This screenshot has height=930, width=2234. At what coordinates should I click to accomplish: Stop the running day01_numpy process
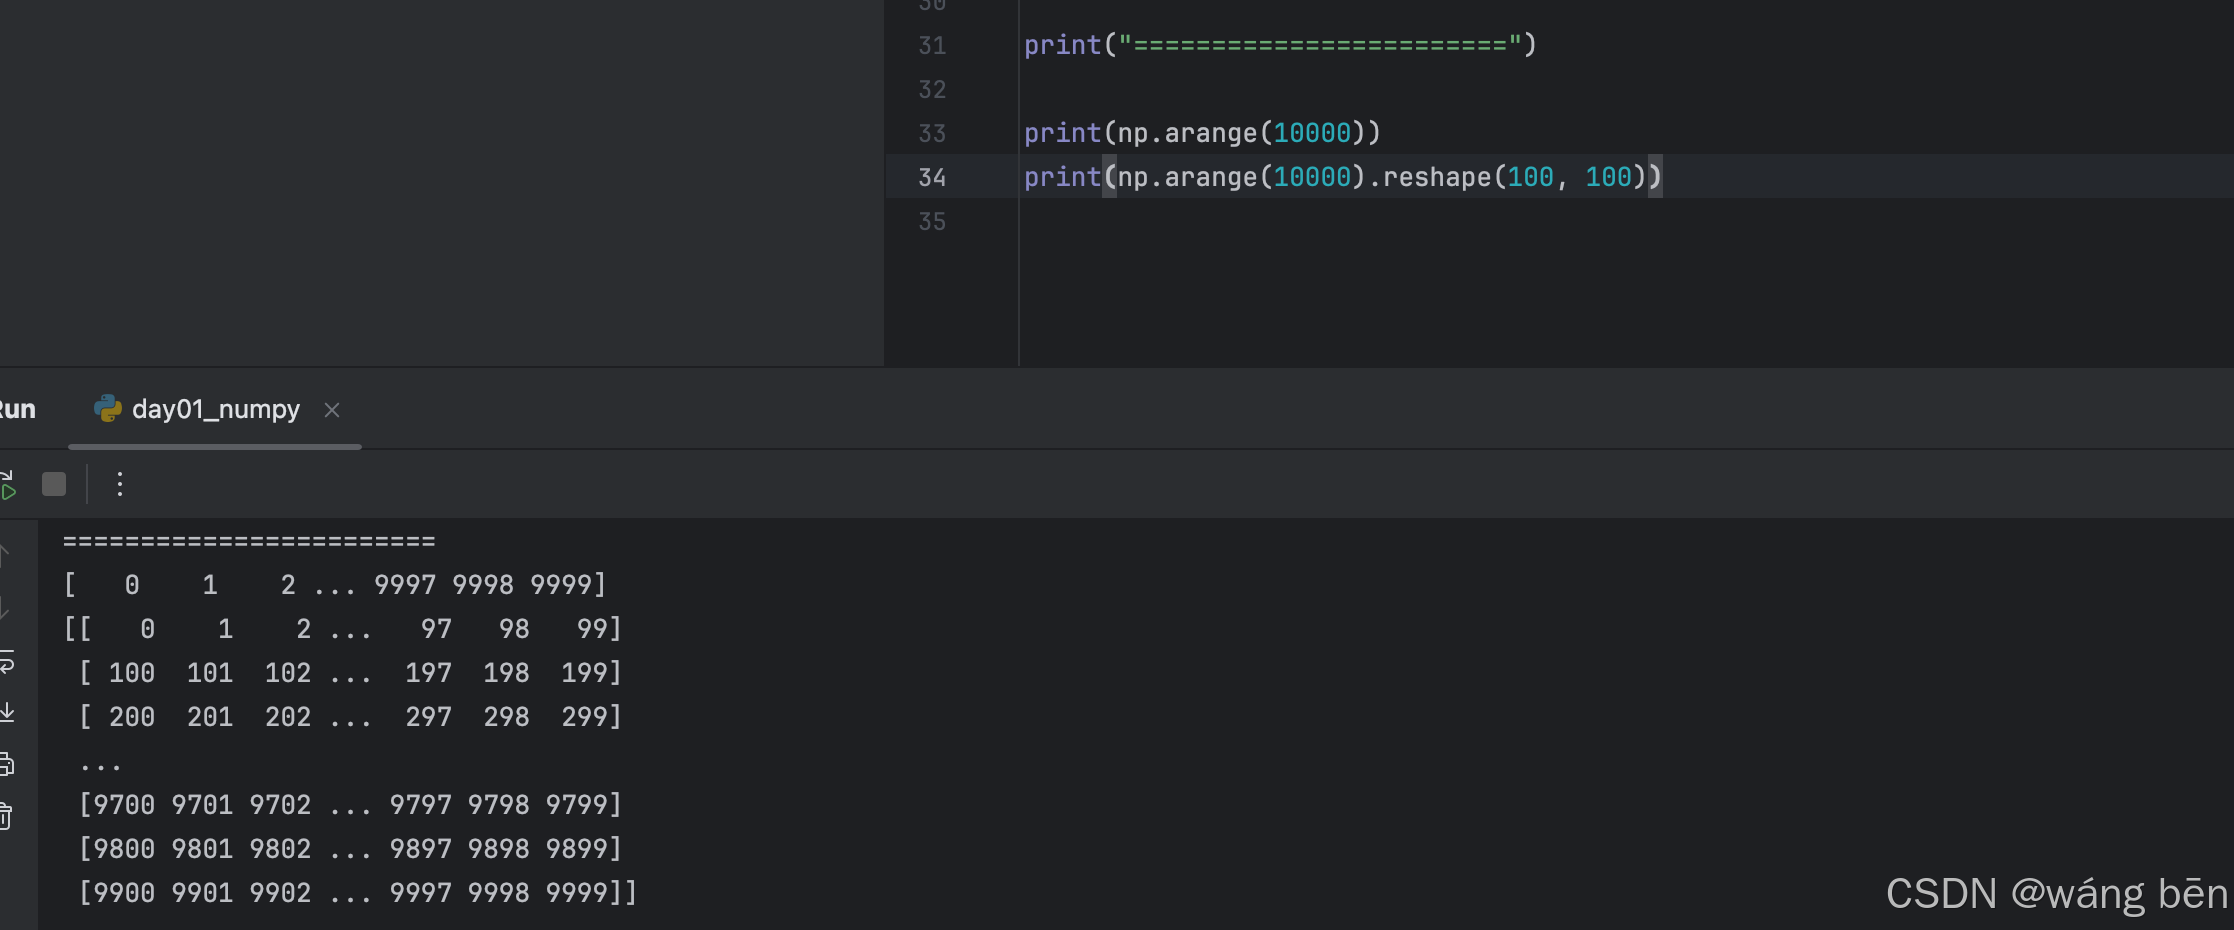(x=54, y=485)
